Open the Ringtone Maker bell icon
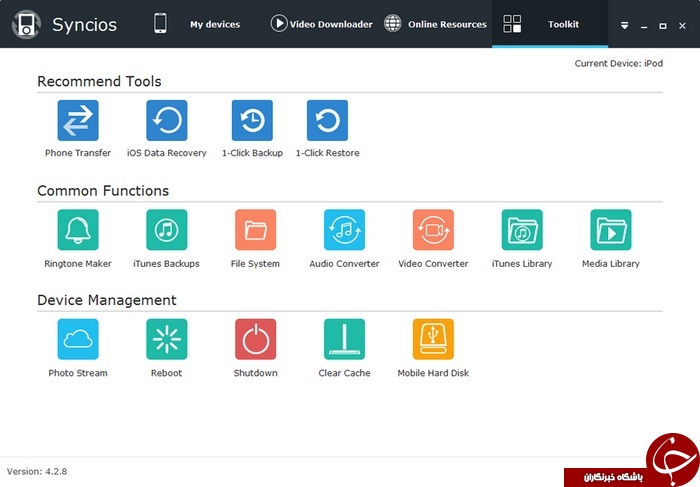 tap(78, 229)
